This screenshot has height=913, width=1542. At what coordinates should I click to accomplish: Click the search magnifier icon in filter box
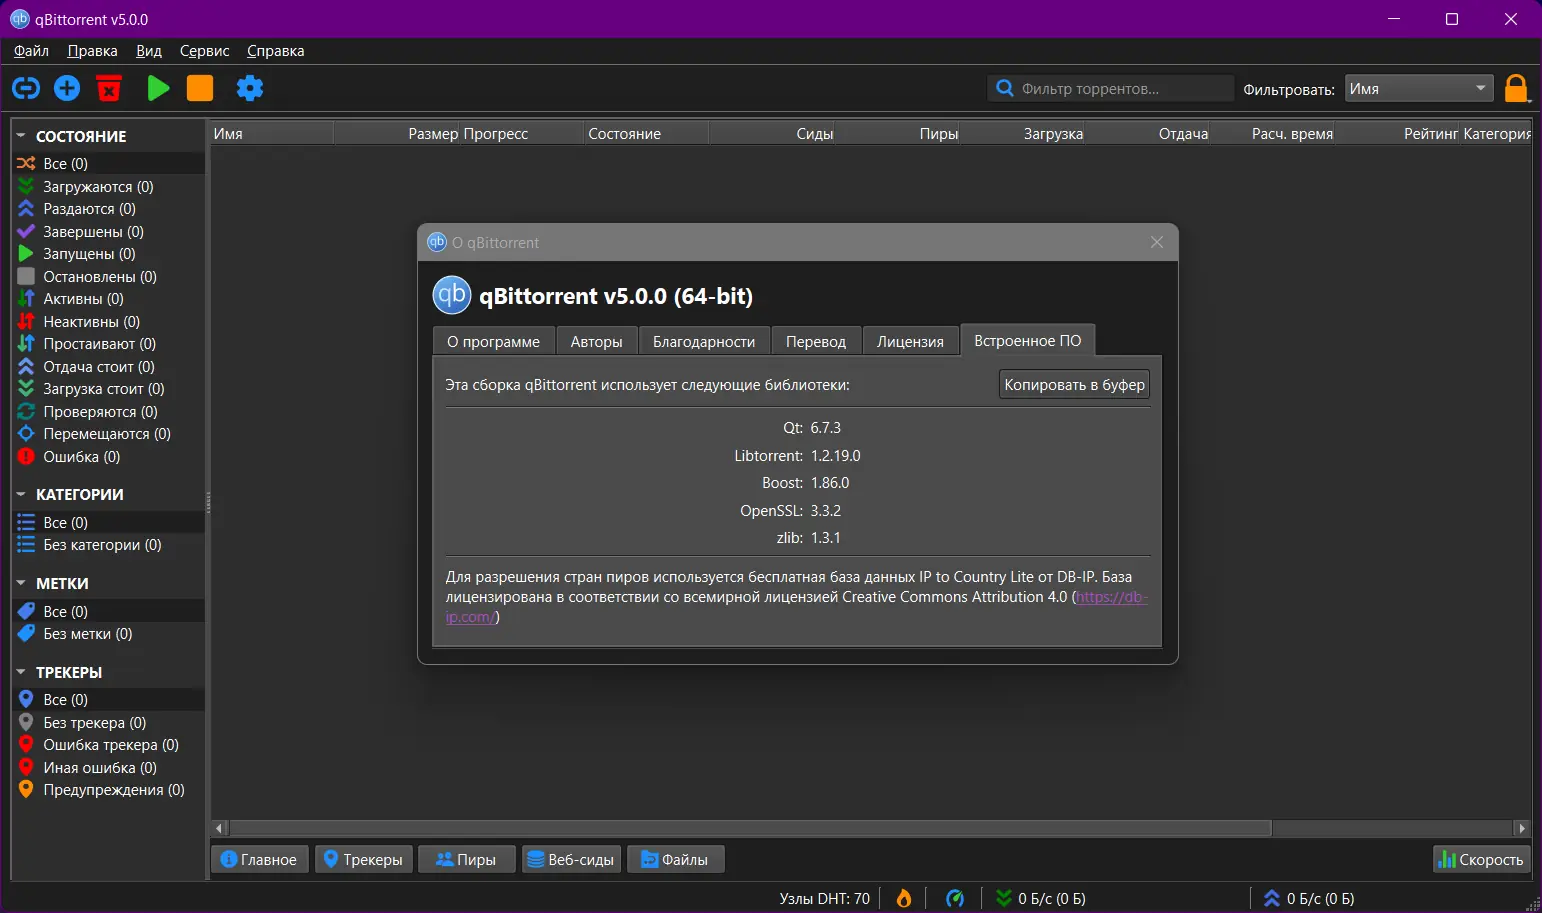tap(1005, 88)
